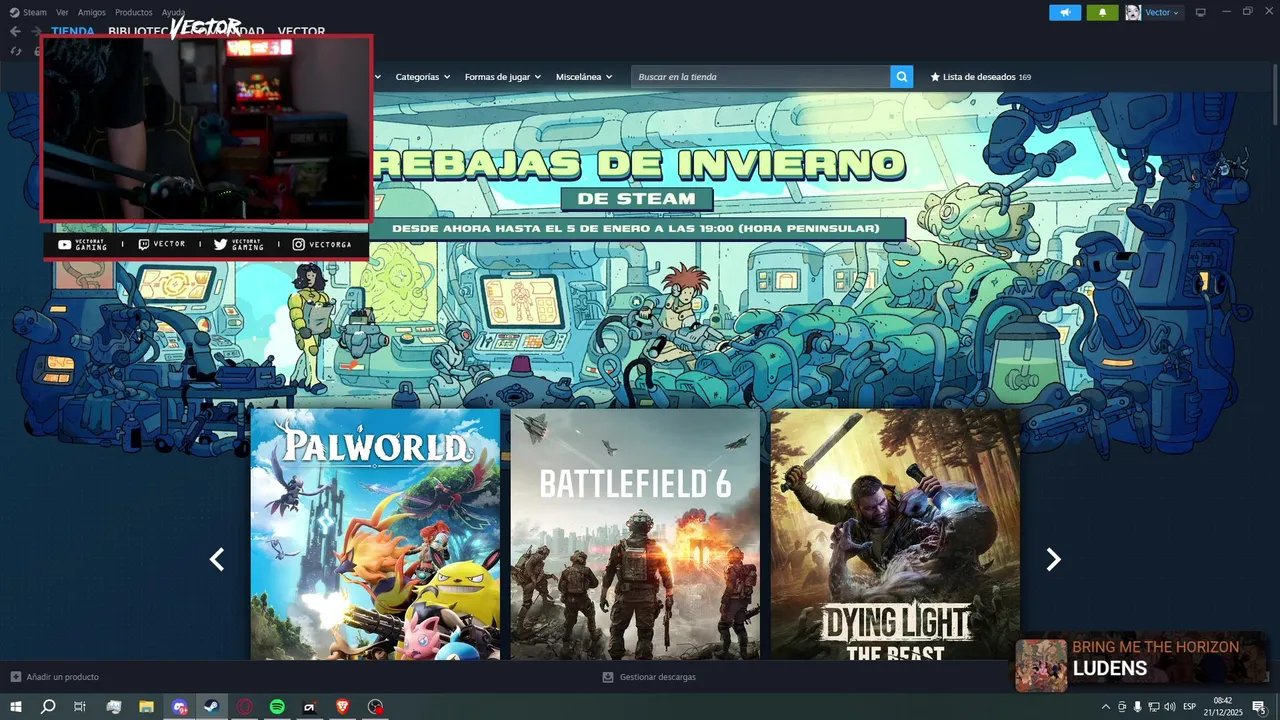Open the Ayuda menu
Image resolution: width=1280 pixels, height=720 pixels.
tap(173, 12)
